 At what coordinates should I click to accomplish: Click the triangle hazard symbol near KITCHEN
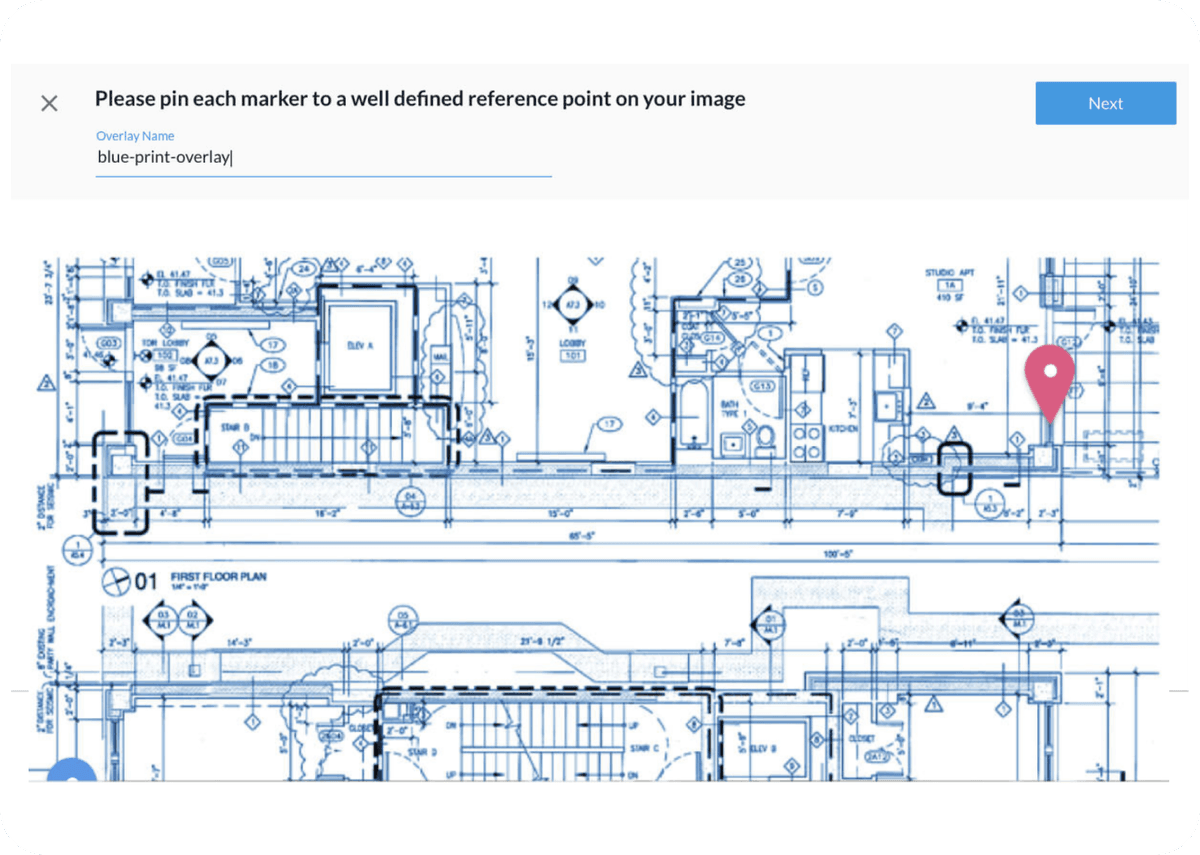(925, 400)
